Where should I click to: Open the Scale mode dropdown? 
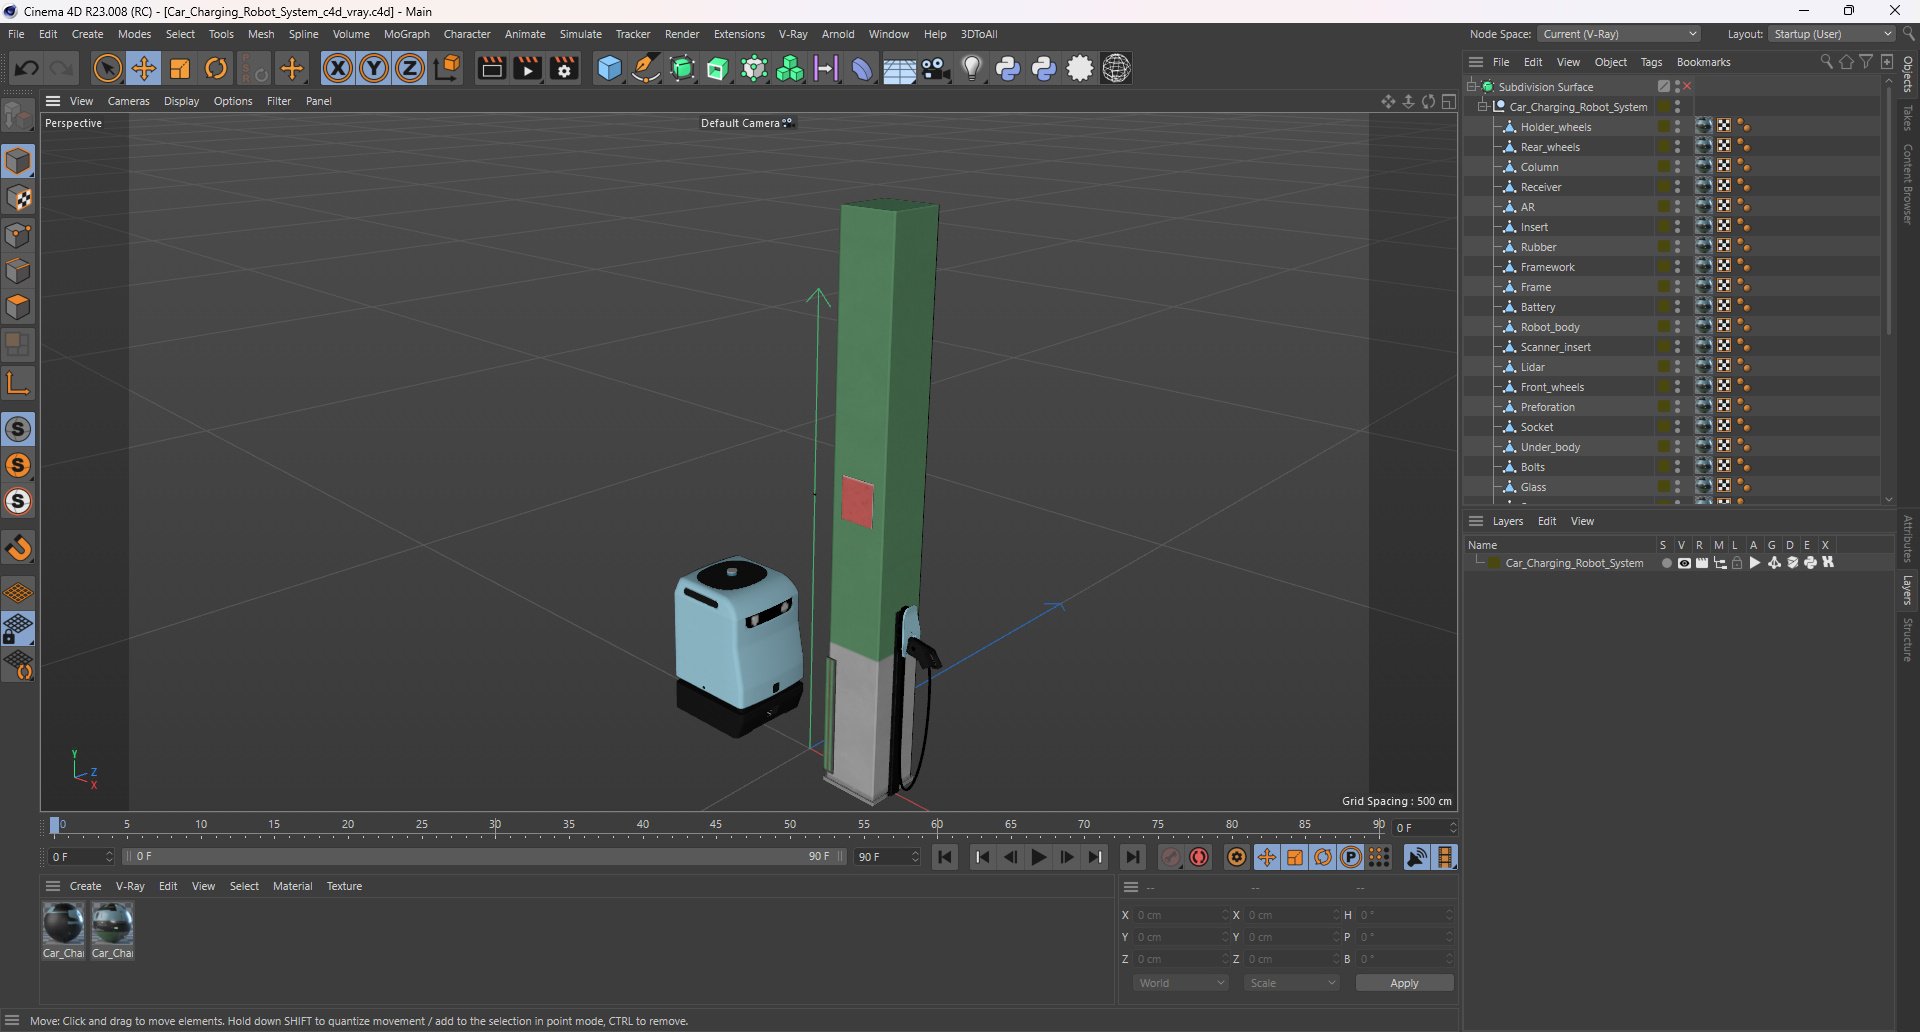point(1291,983)
